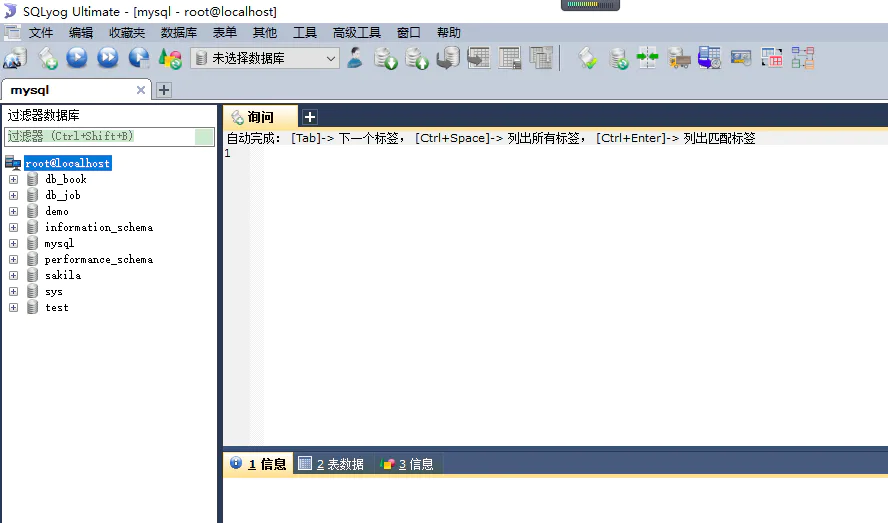Viewport: 888px width, 523px height.
Task: Select the 询问 query tab
Action: (261, 117)
